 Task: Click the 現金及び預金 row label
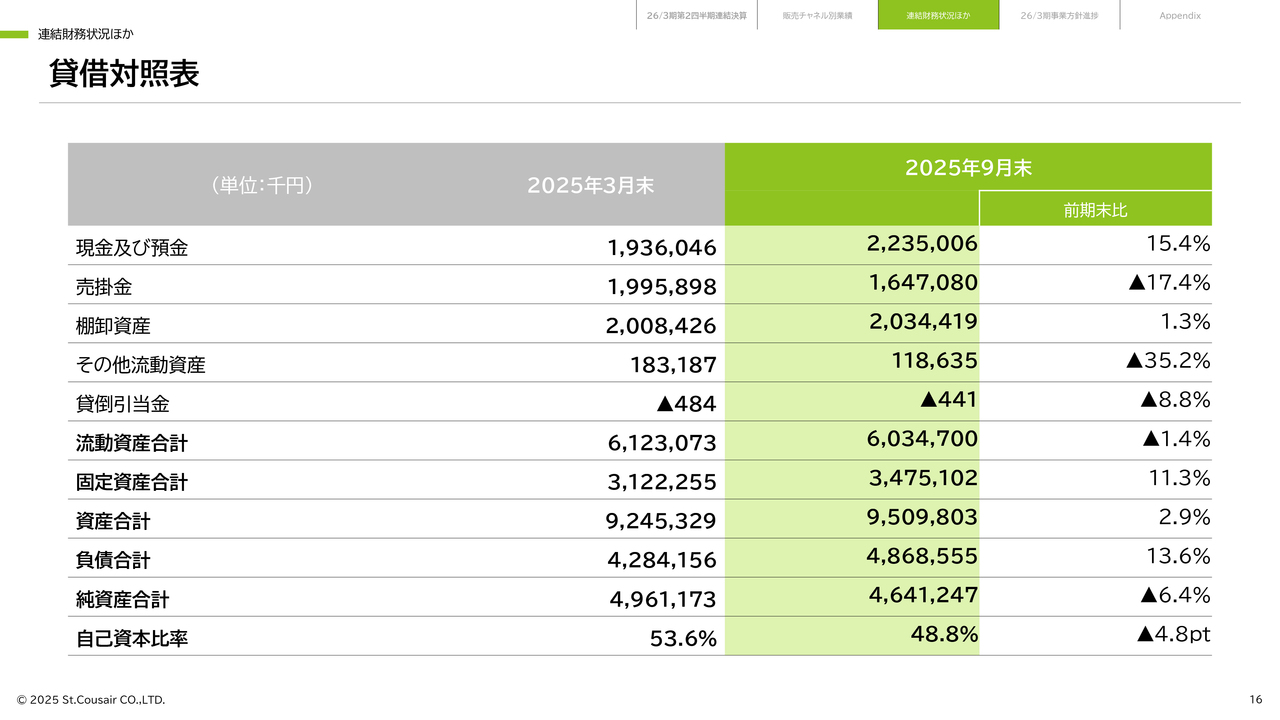(x=132, y=248)
